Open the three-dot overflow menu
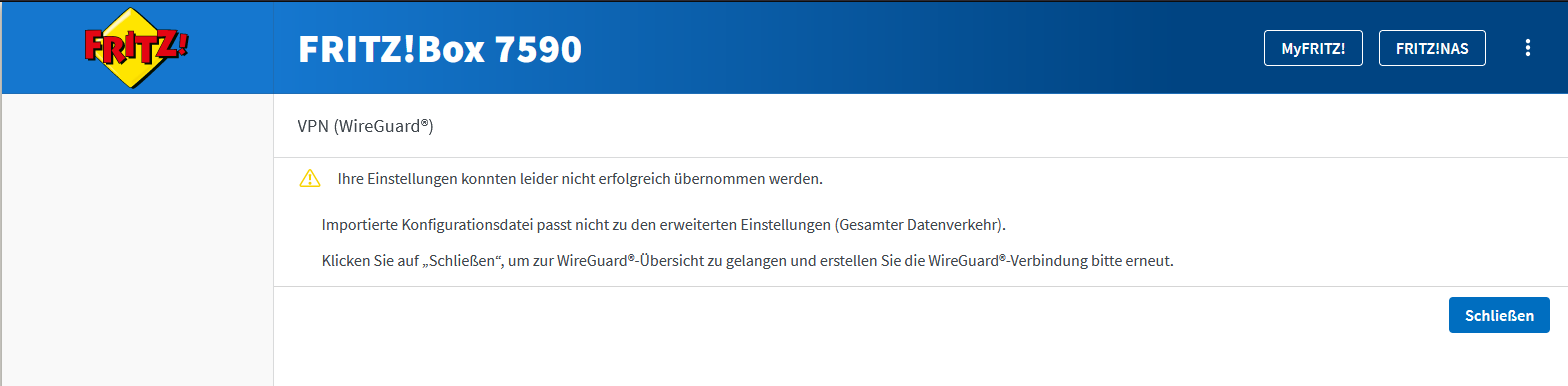 click(1527, 47)
